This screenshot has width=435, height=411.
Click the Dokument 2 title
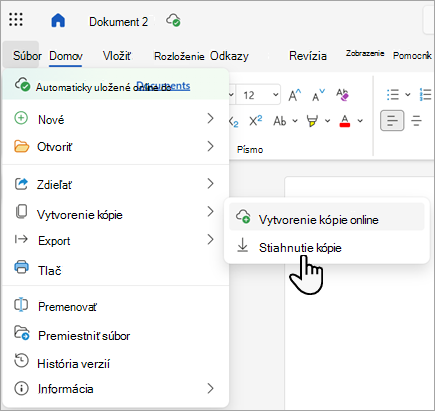pos(118,22)
